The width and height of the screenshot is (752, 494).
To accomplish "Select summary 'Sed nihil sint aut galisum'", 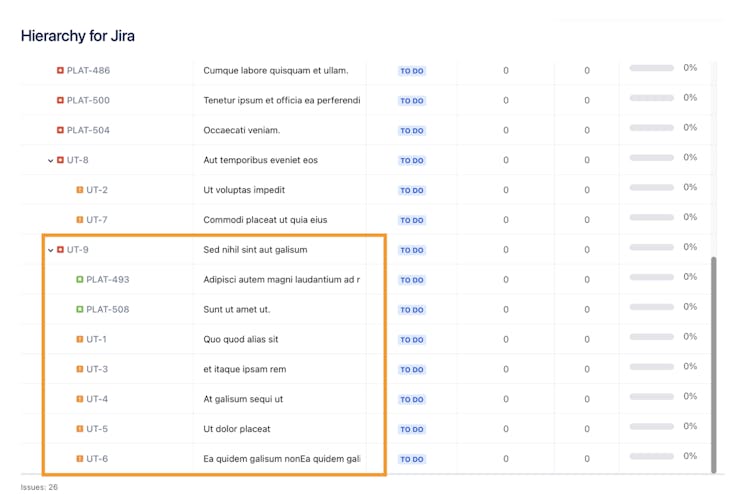I will click(255, 249).
